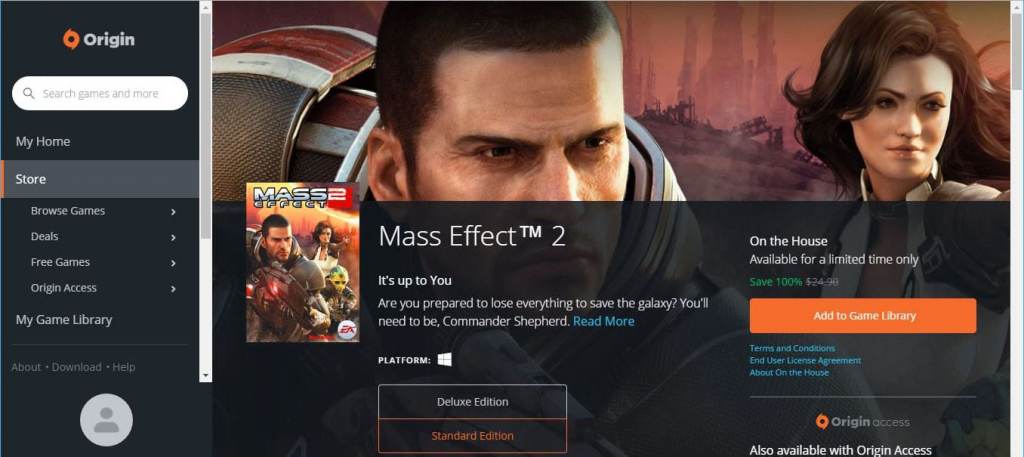The image size is (1024, 457).
Task: Open the Read More link
Action: pyautogui.click(x=603, y=321)
